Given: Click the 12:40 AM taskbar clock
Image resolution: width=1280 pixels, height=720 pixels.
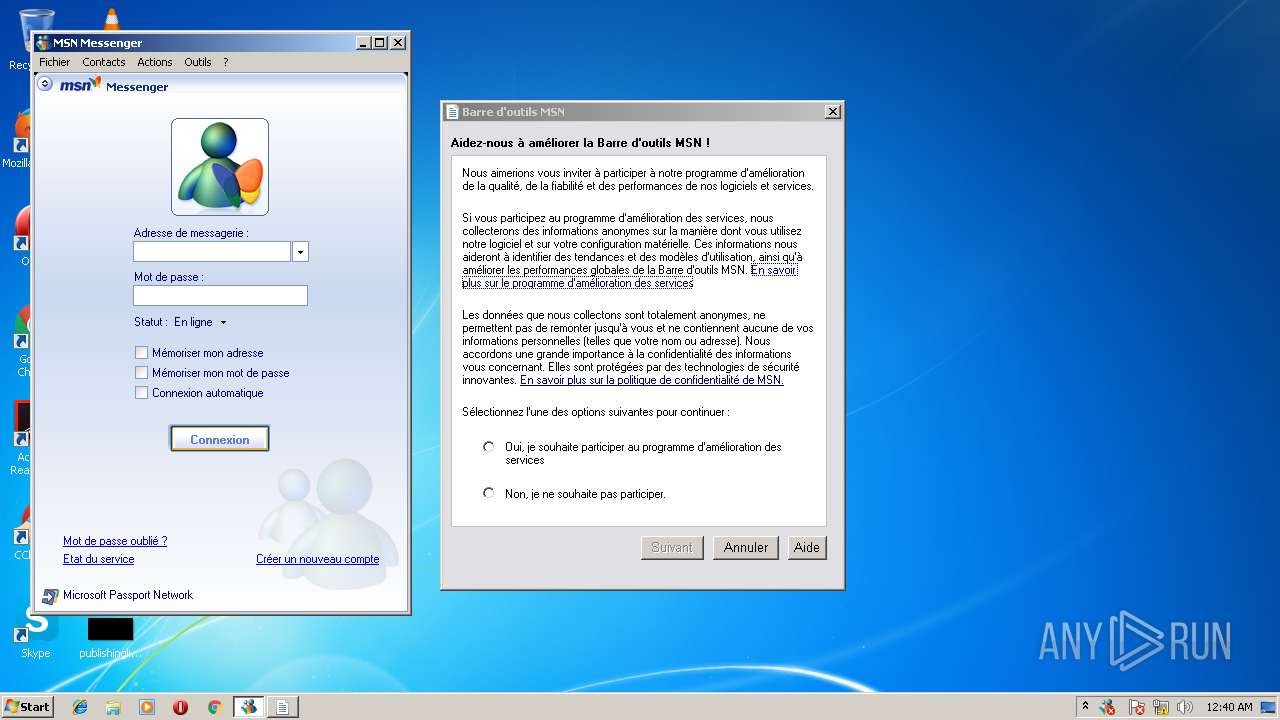Looking at the screenshot, I should pyautogui.click(x=1229, y=707).
